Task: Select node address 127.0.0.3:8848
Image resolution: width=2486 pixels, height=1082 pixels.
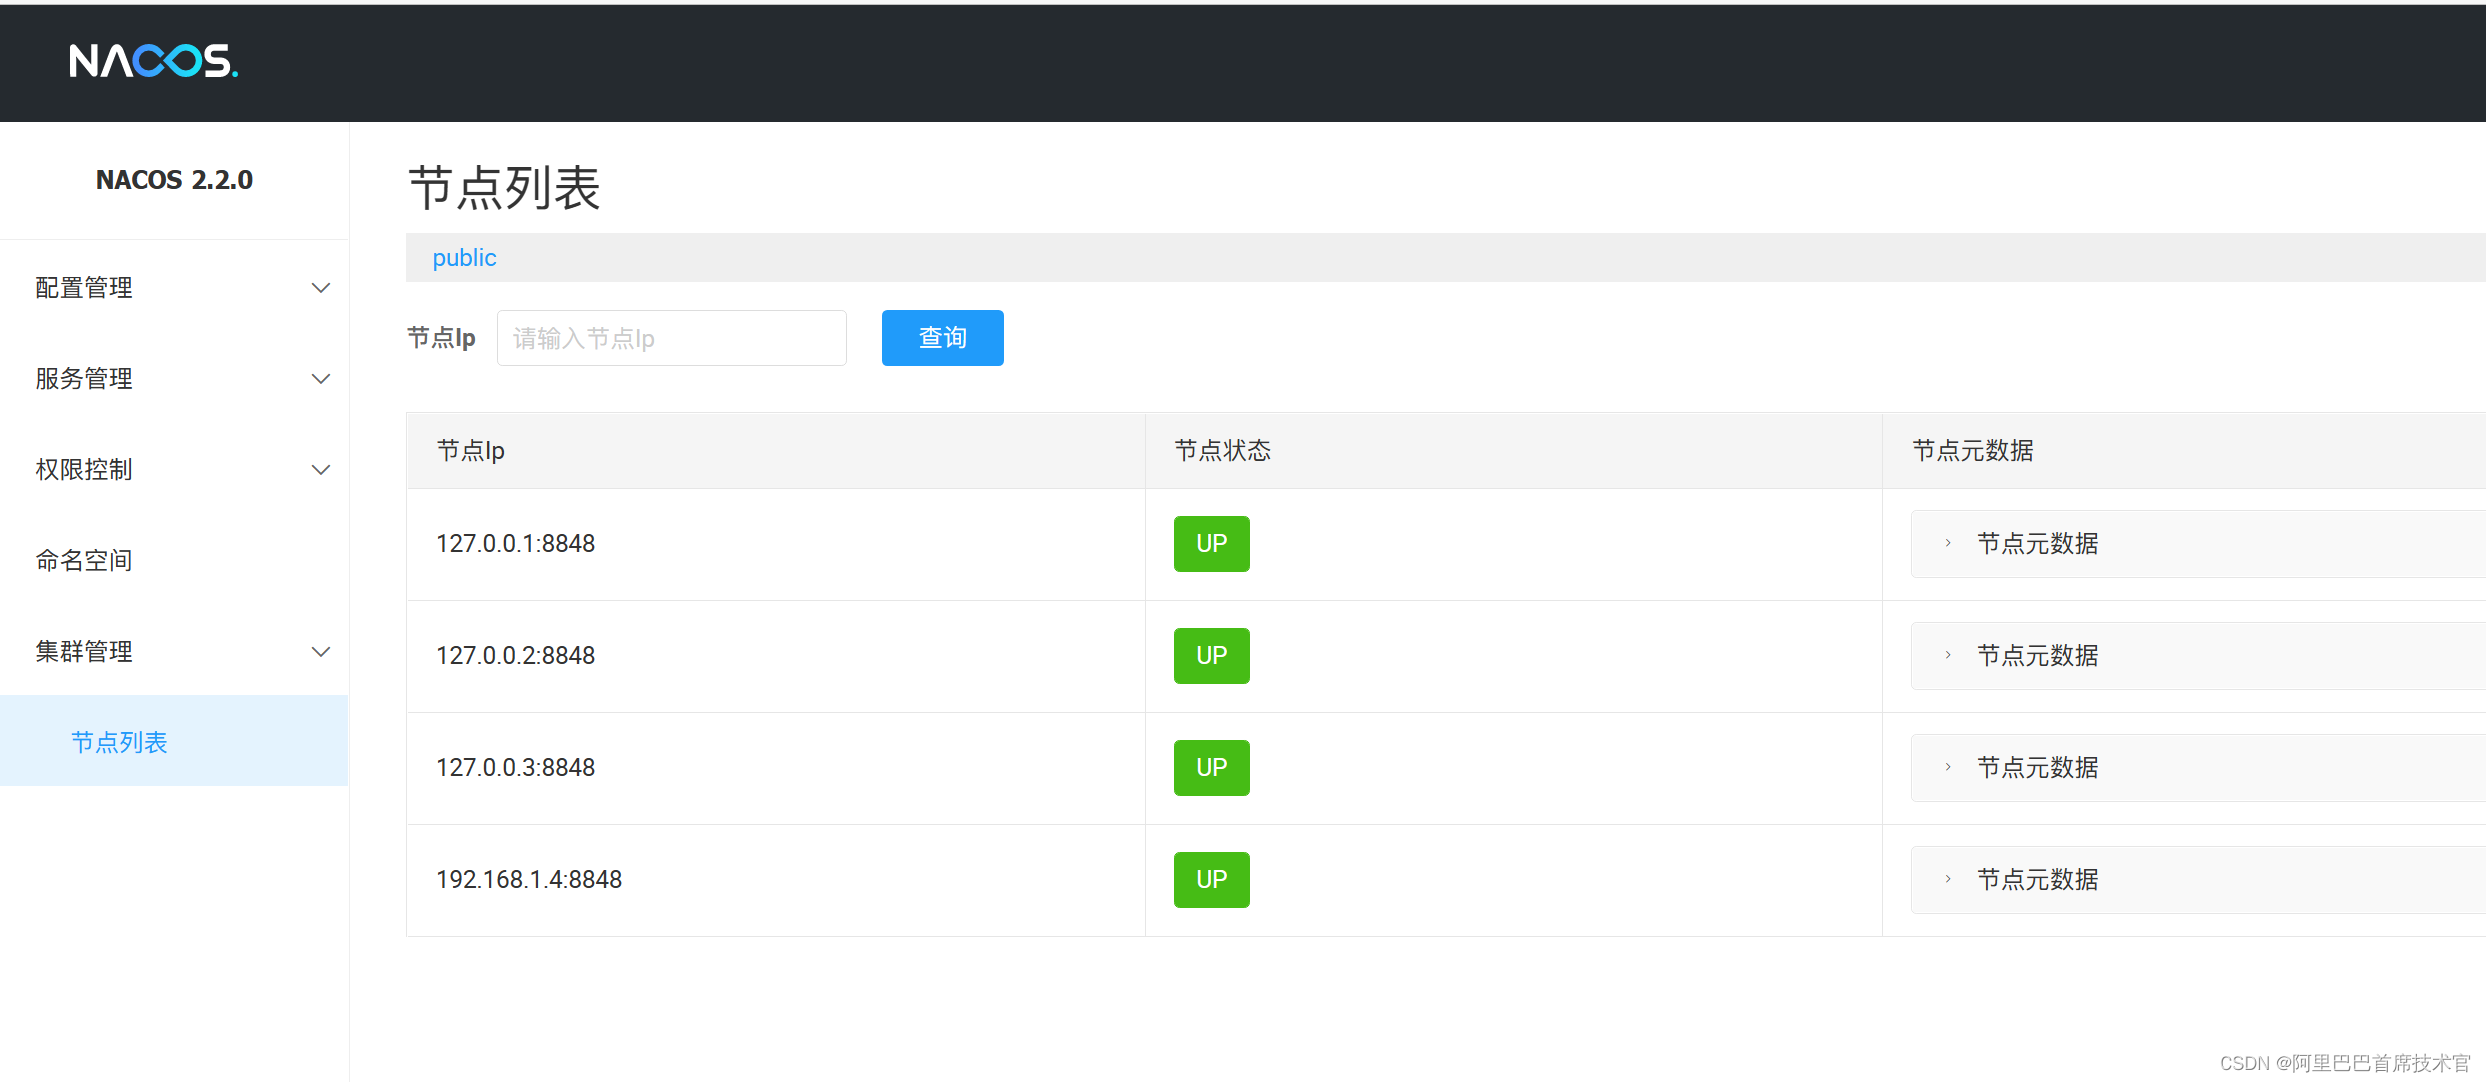Action: coord(515,768)
